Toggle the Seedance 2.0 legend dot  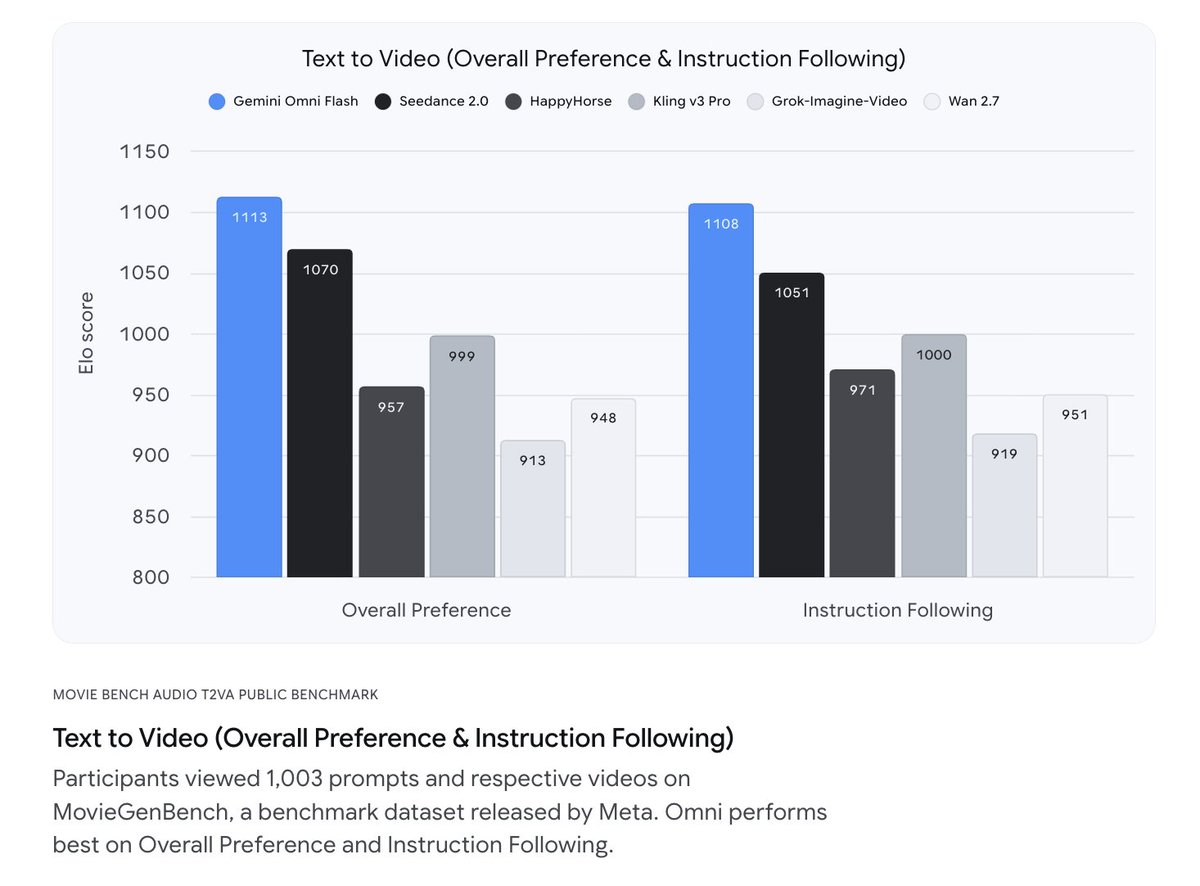pyautogui.click(x=383, y=101)
